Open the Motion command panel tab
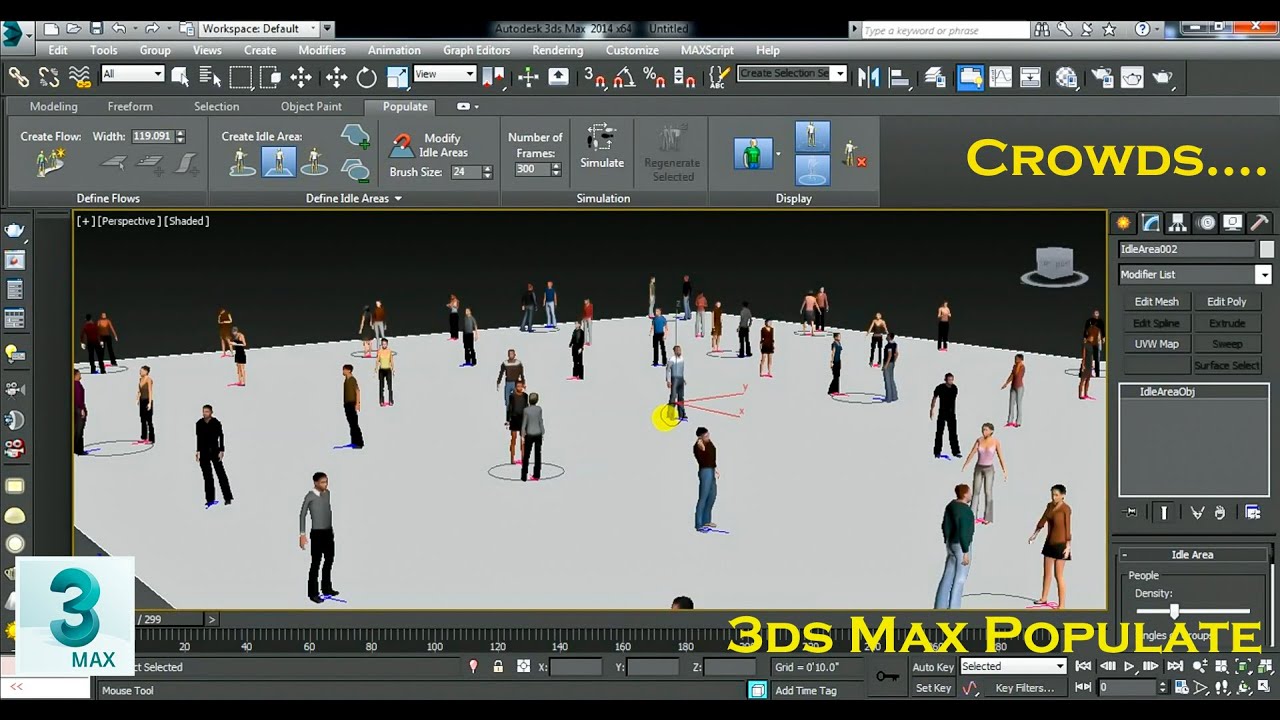Screen dimensions: 1280x720 tap(1206, 223)
